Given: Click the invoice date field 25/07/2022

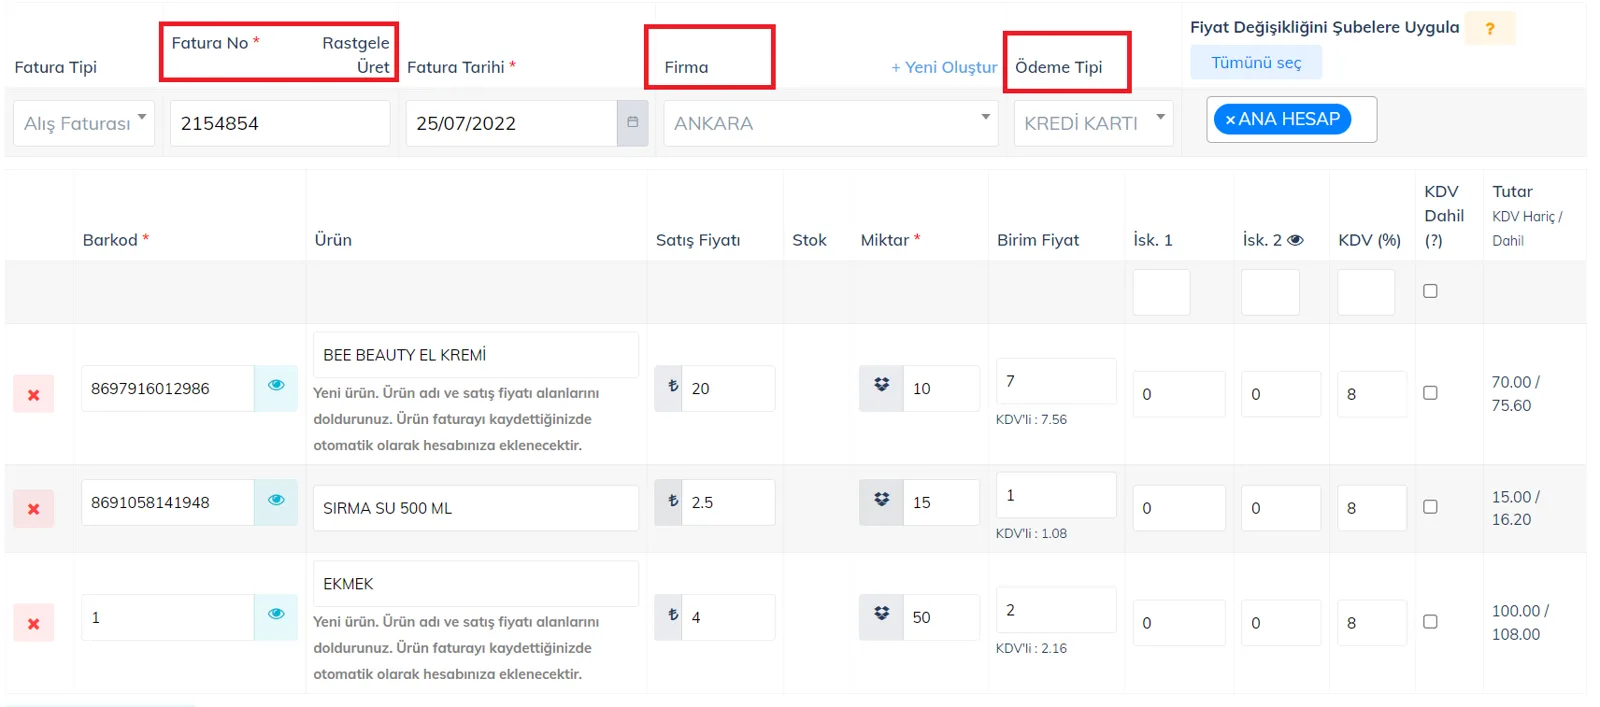Looking at the screenshot, I should tap(511, 123).
